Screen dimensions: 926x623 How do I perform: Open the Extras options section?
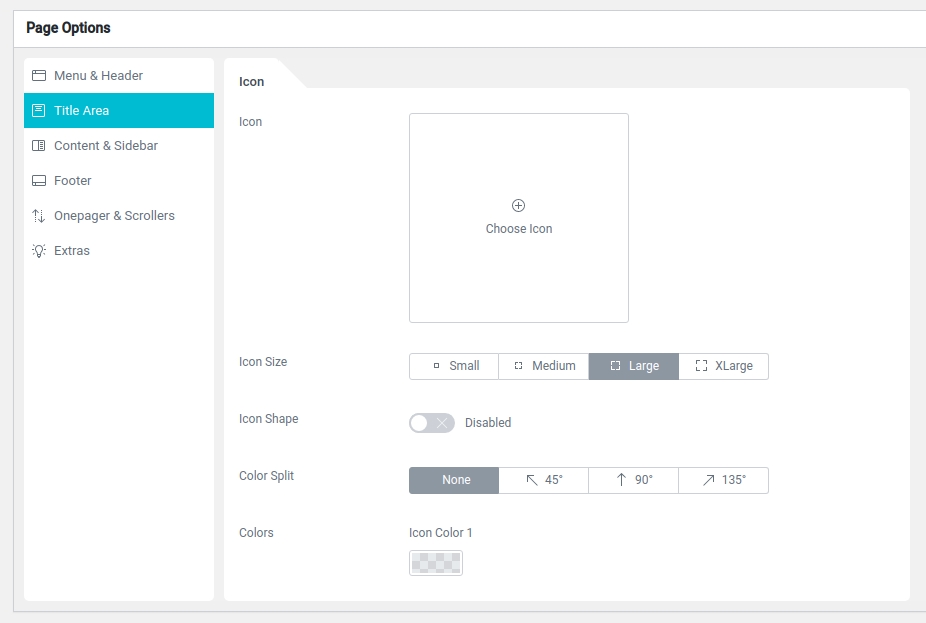click(72, 251)
